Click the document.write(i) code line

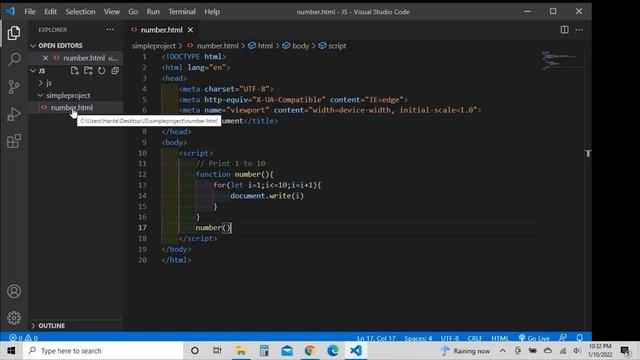point(267,196)
